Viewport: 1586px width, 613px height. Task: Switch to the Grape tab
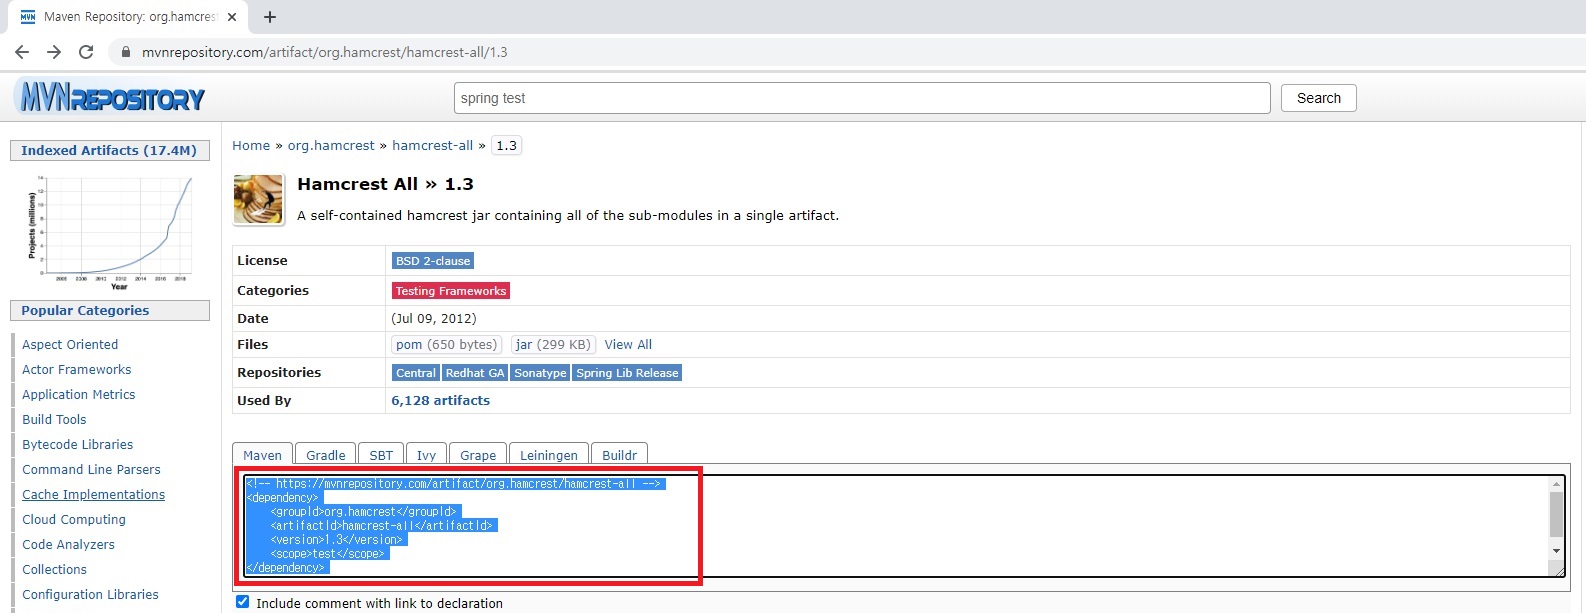coord(478,454)
